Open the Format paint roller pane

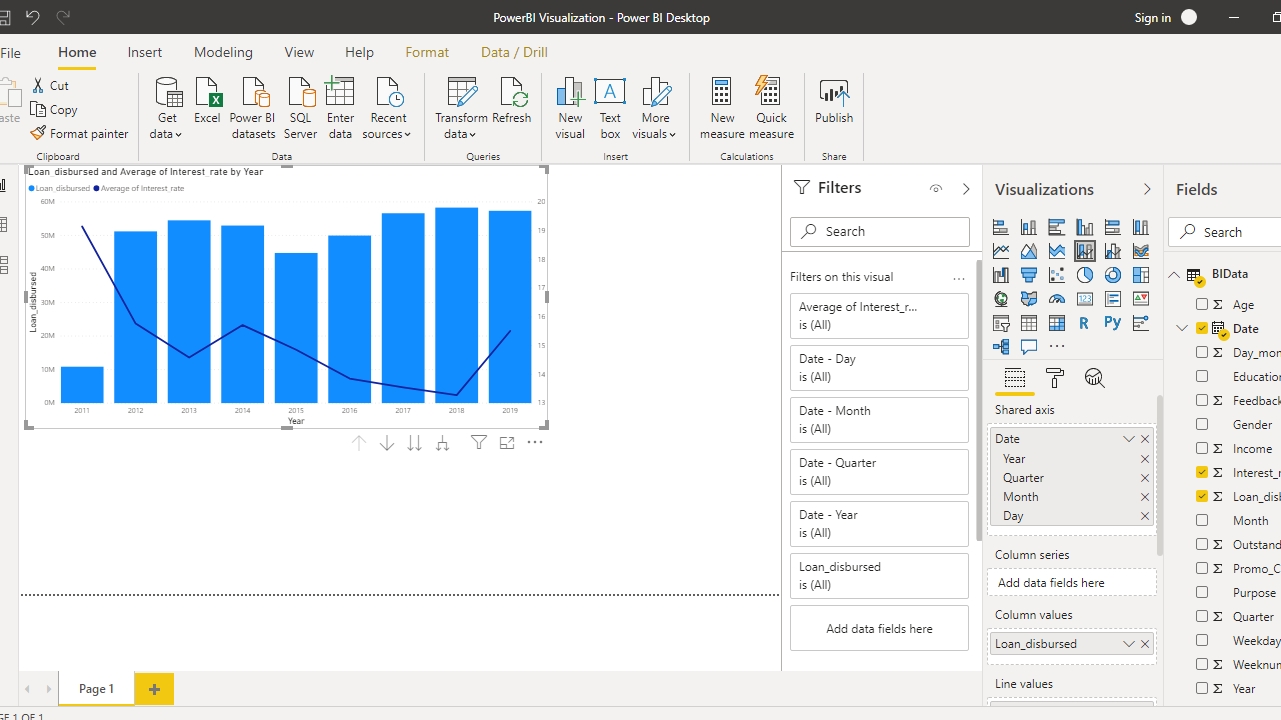(1054, 378)
